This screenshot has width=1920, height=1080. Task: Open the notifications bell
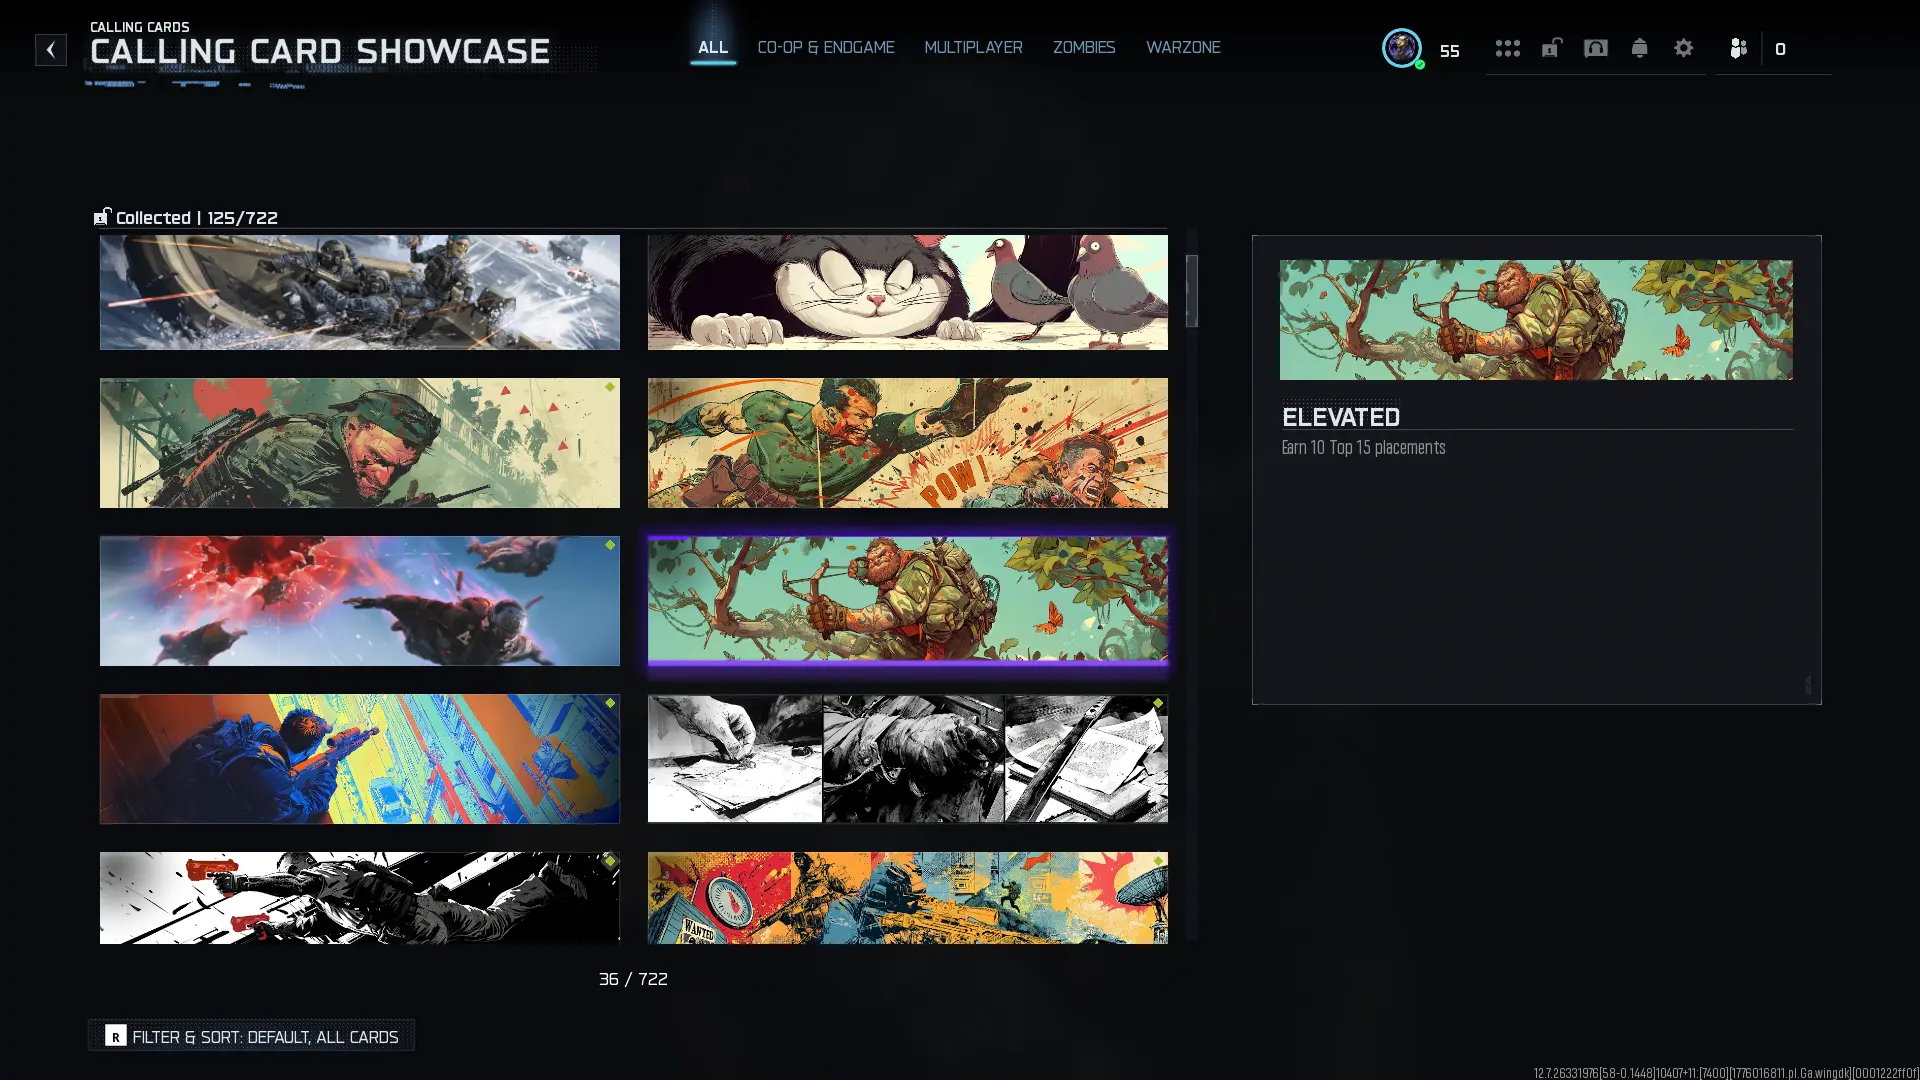click(1639, 48)
